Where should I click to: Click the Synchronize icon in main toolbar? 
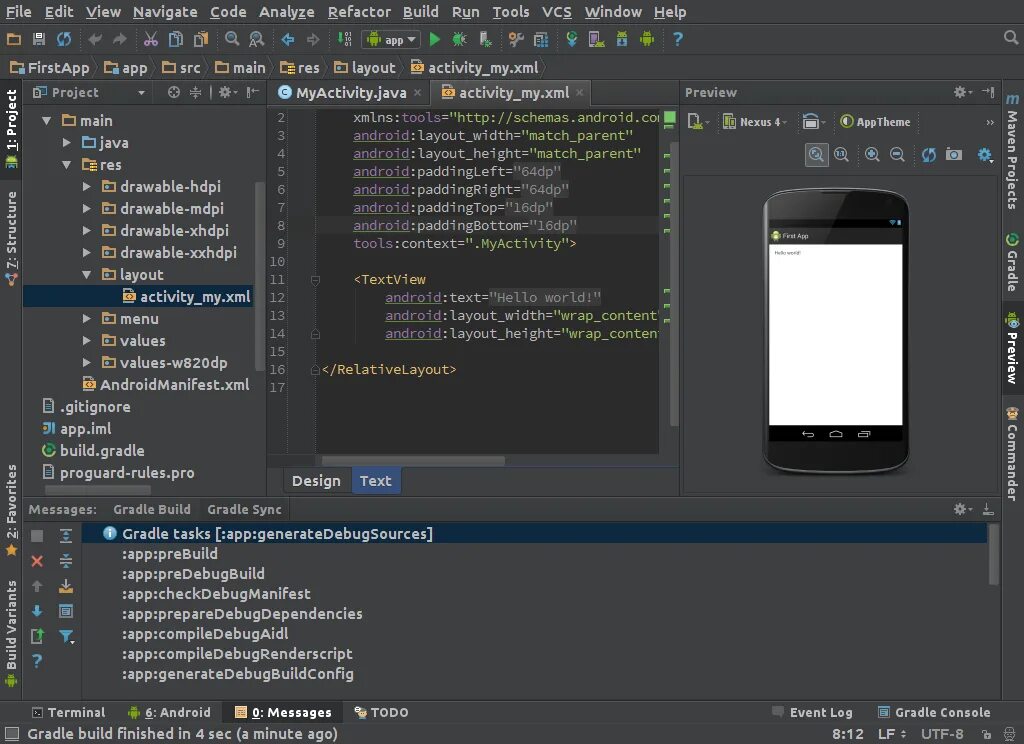63,39
